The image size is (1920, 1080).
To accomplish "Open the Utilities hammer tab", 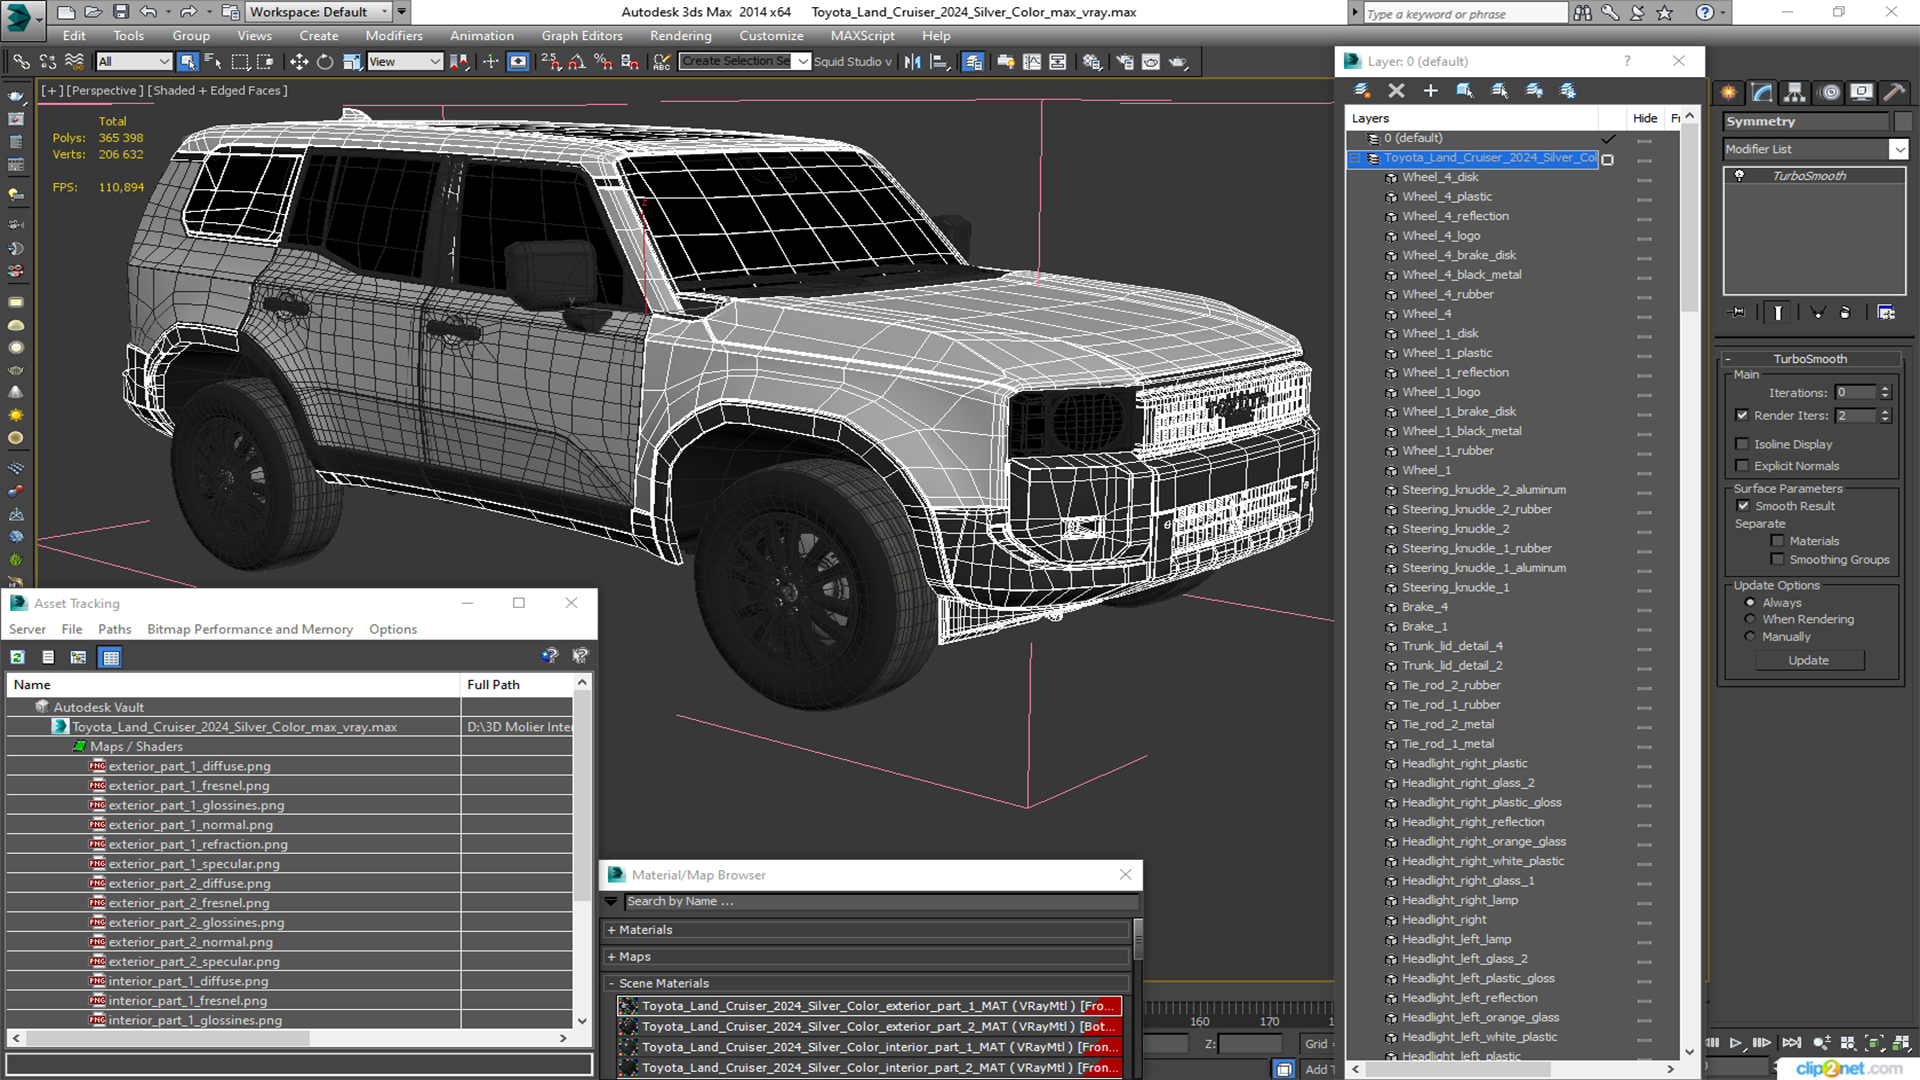I will tap(1894, 92).
